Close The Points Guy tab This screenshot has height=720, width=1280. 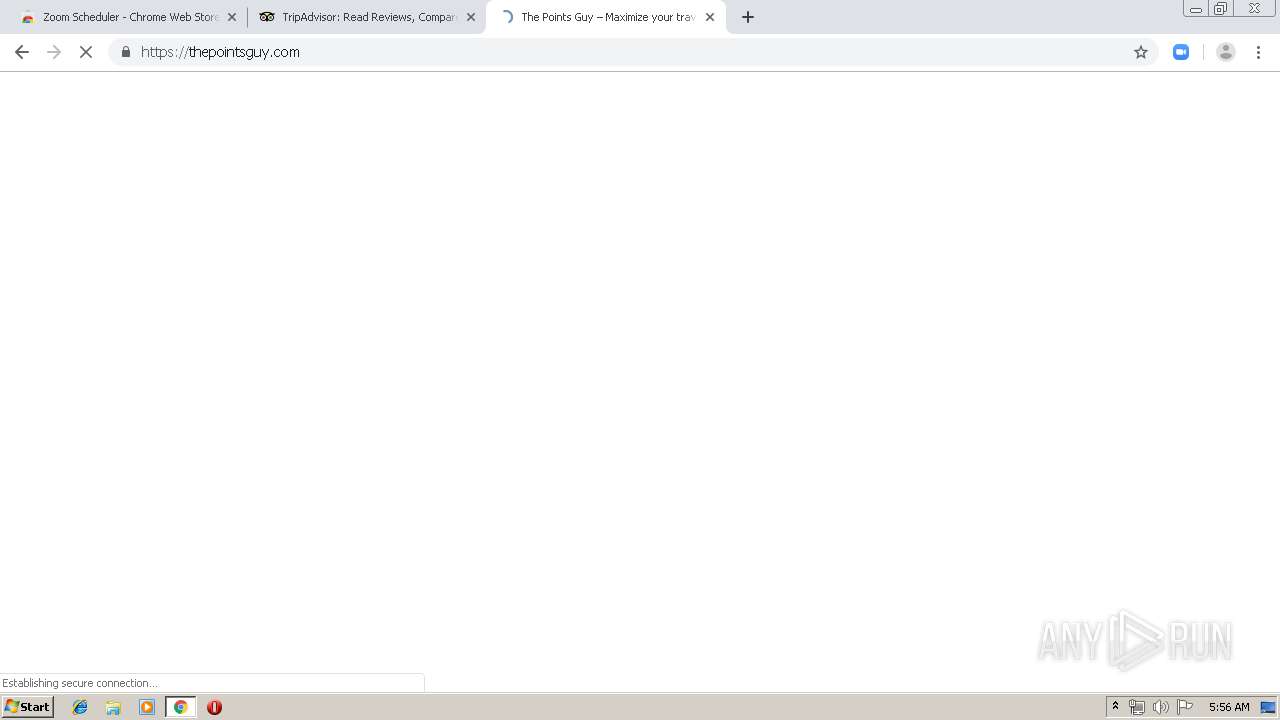pyautogui.click(x=710, y=17)
